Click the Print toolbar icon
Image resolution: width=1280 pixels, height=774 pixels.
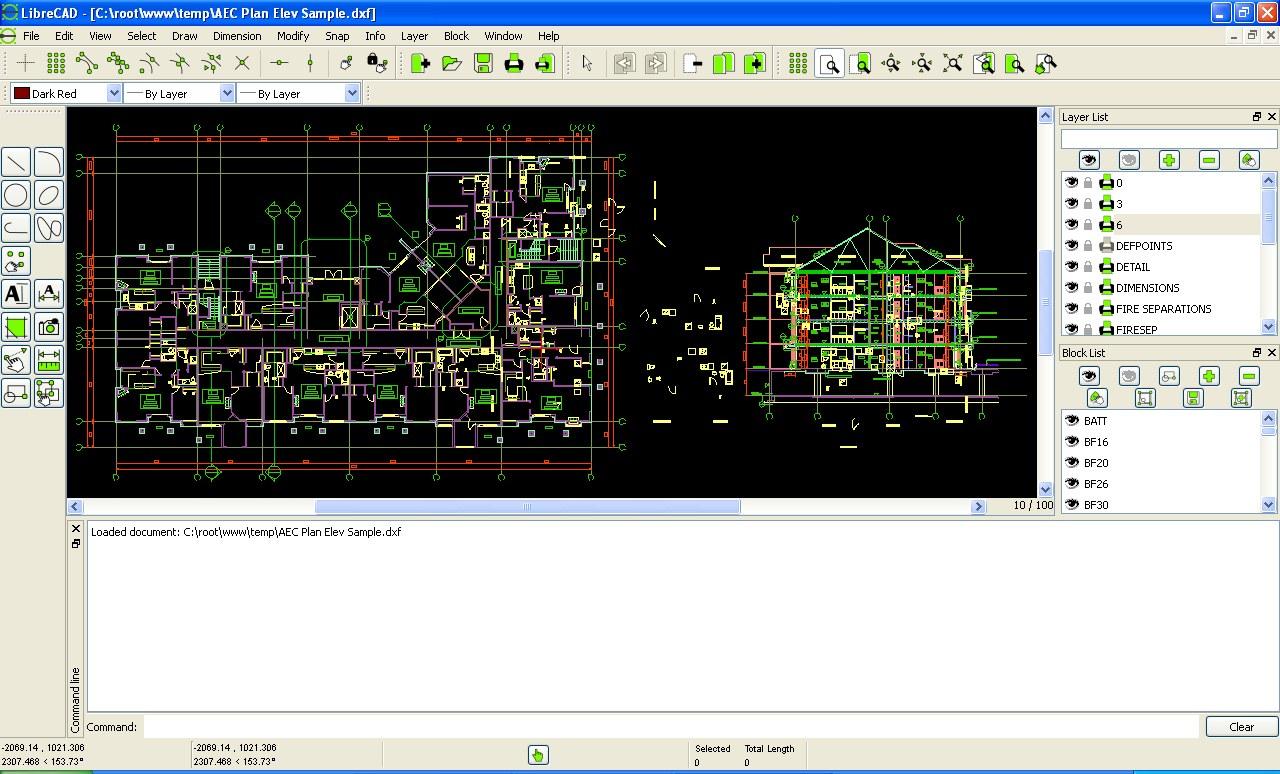point(513,62)
